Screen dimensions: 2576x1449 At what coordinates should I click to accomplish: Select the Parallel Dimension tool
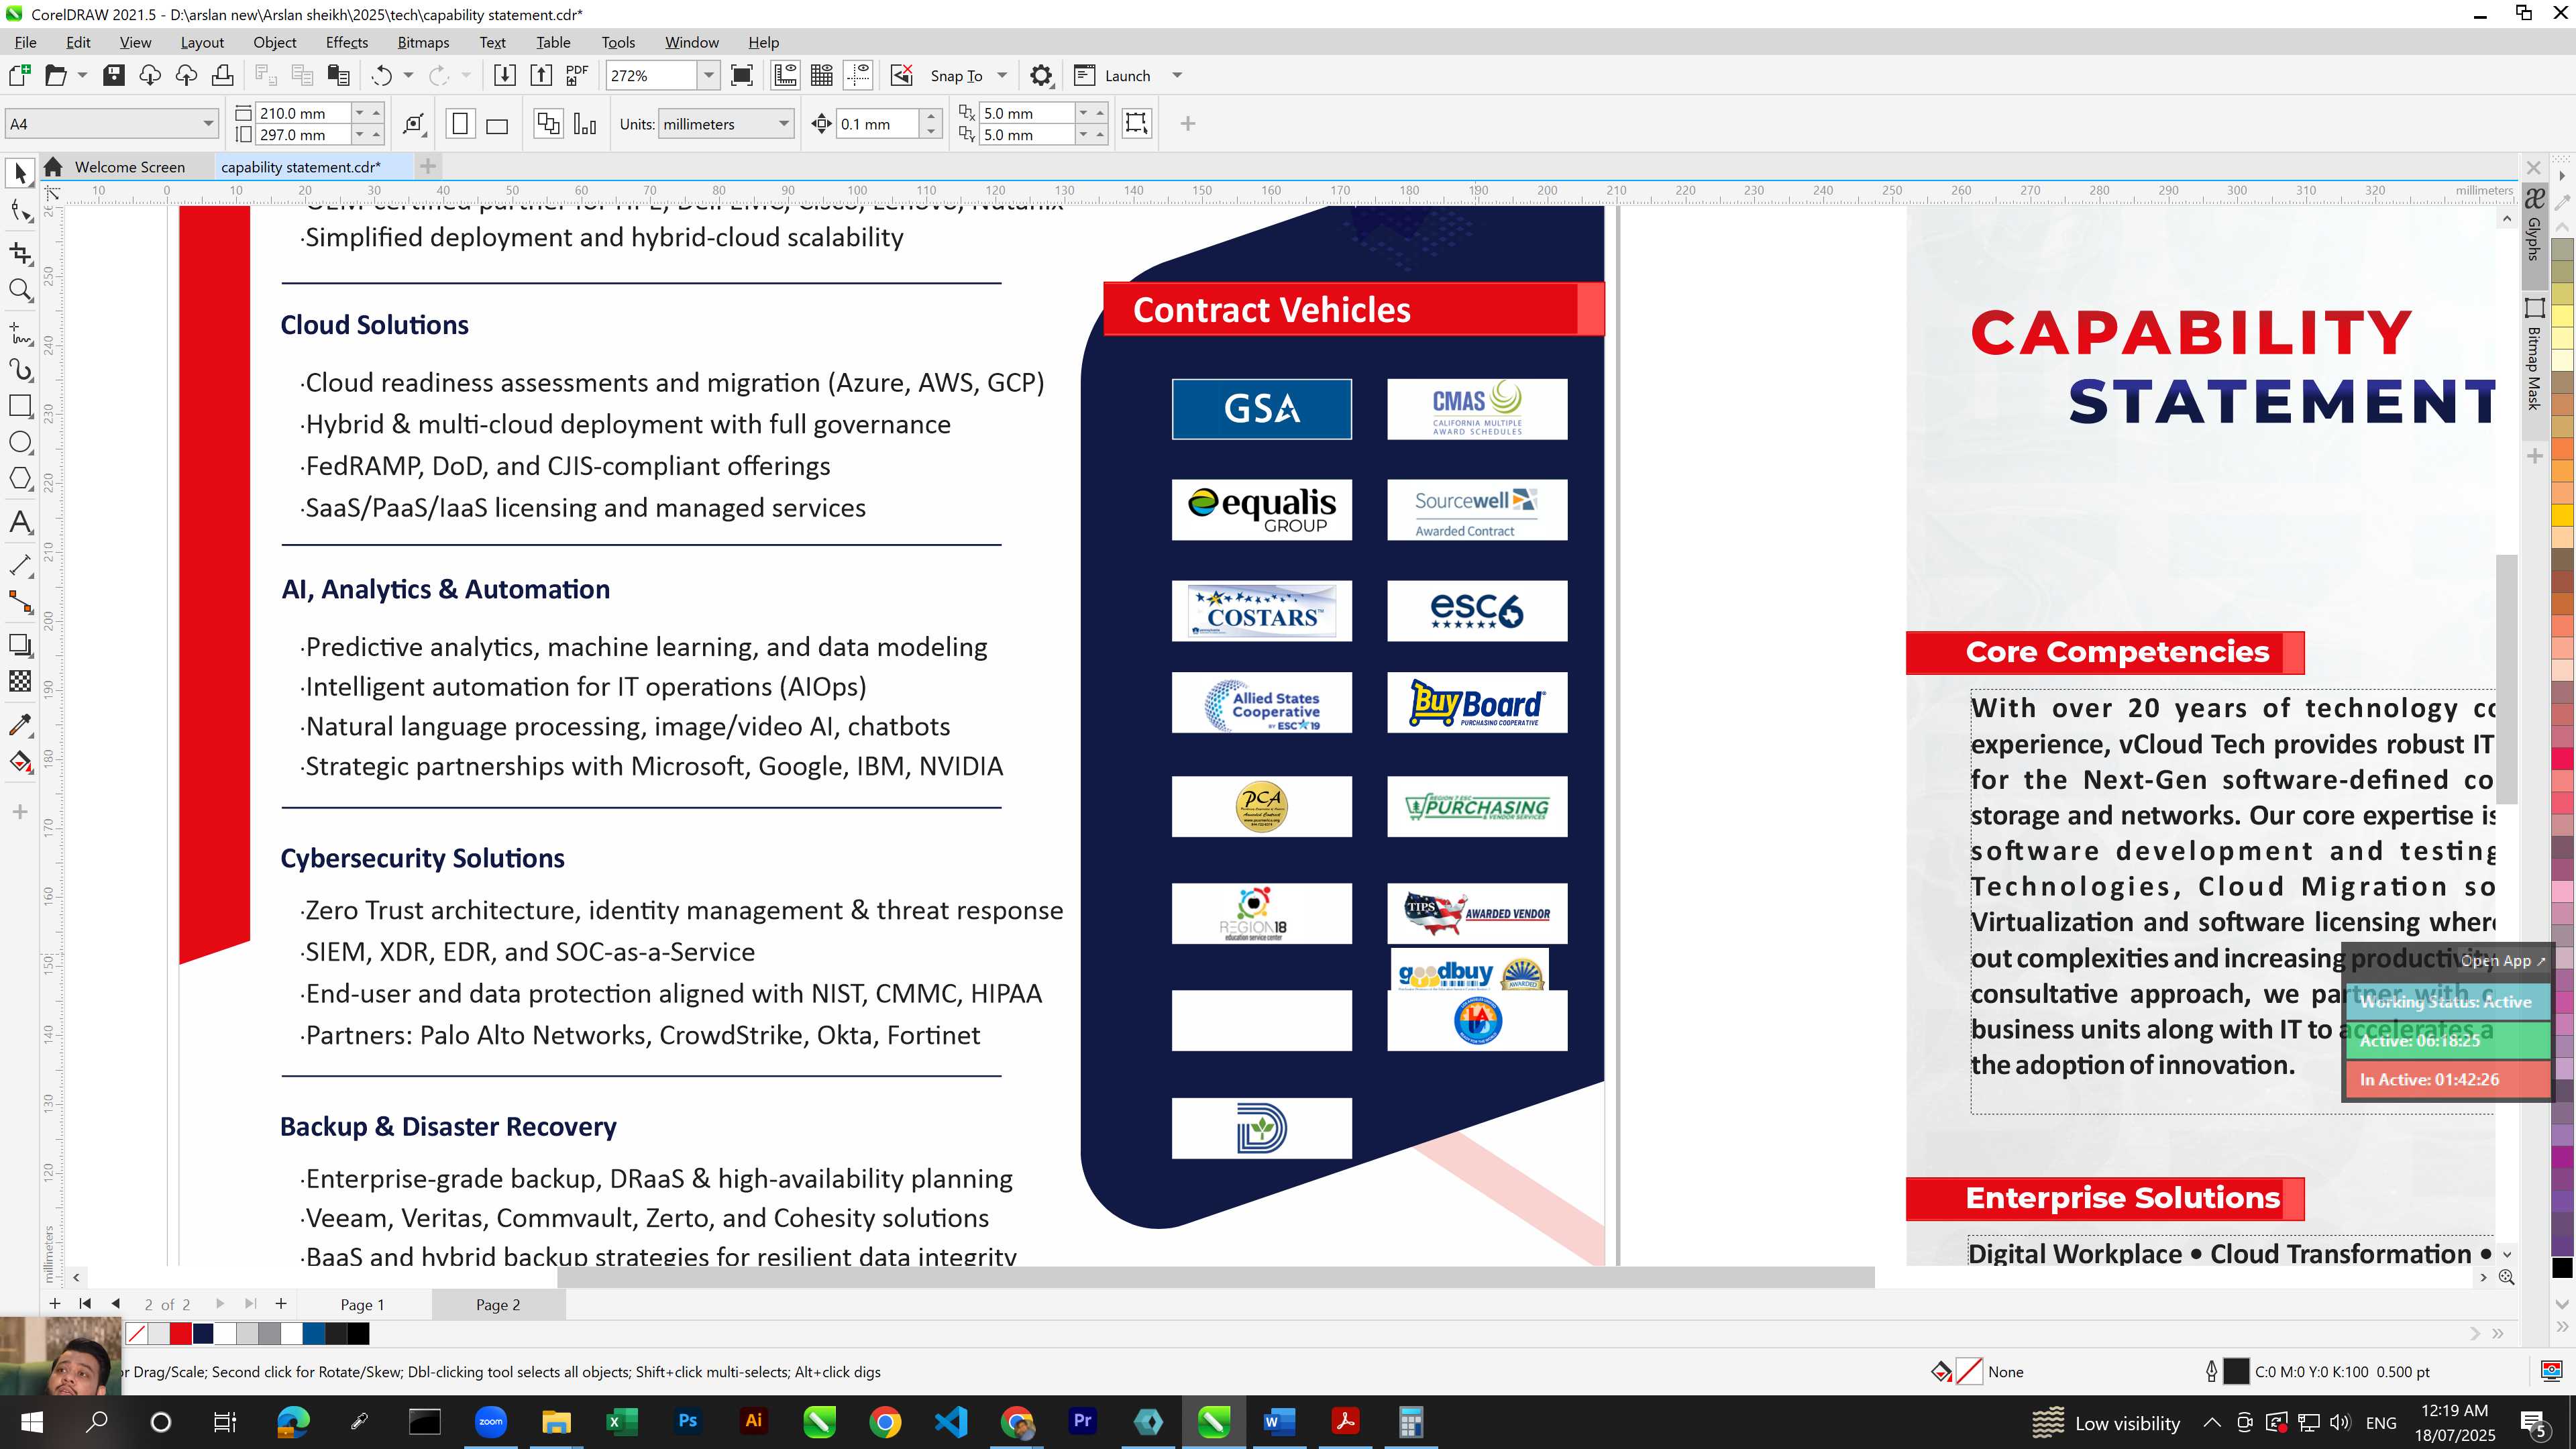pyautogui.click(x=20, y=565)
